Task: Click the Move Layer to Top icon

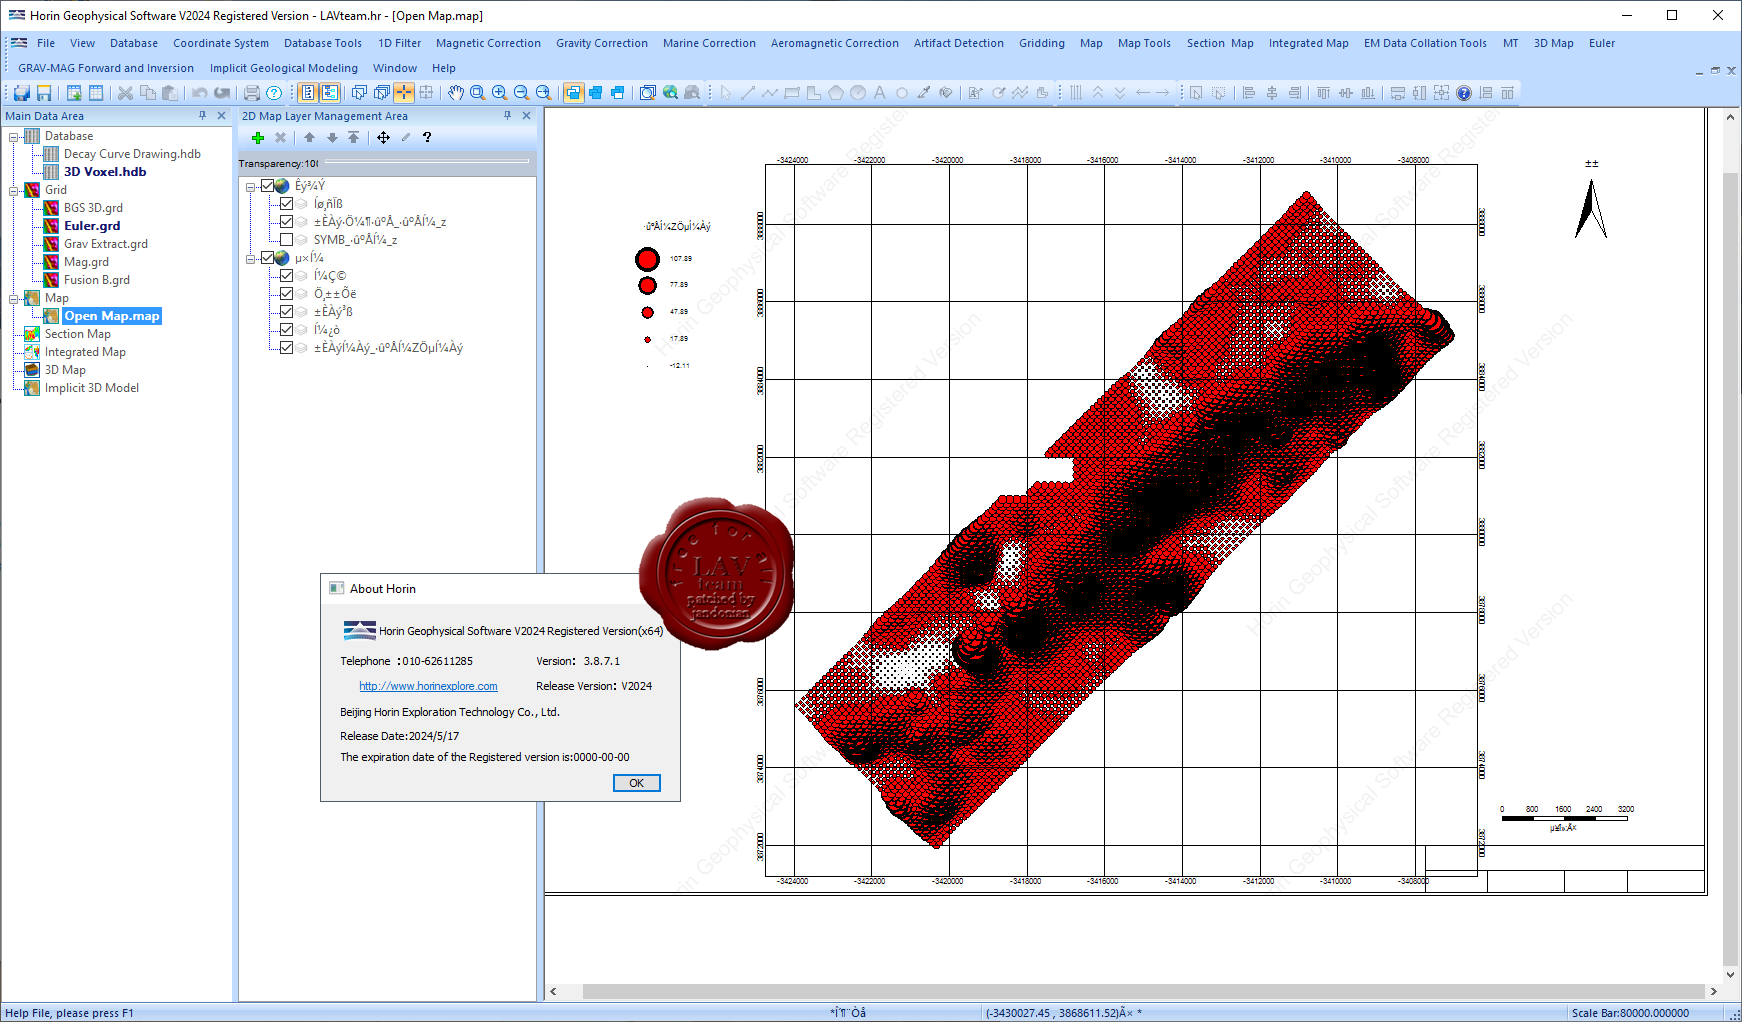Action: tap(354, 138)
